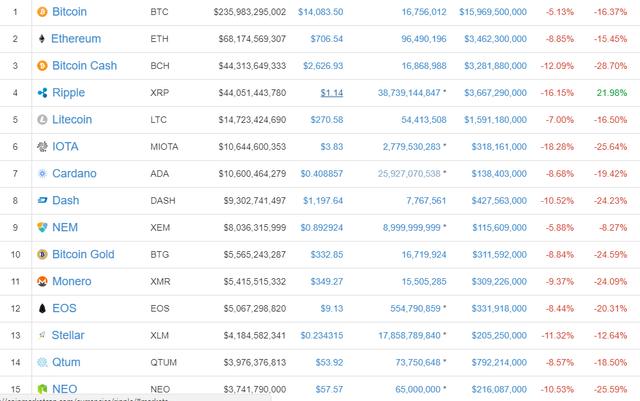Open the NEO name link
Viewport: 640px width, 401px height.
point(64,389)
